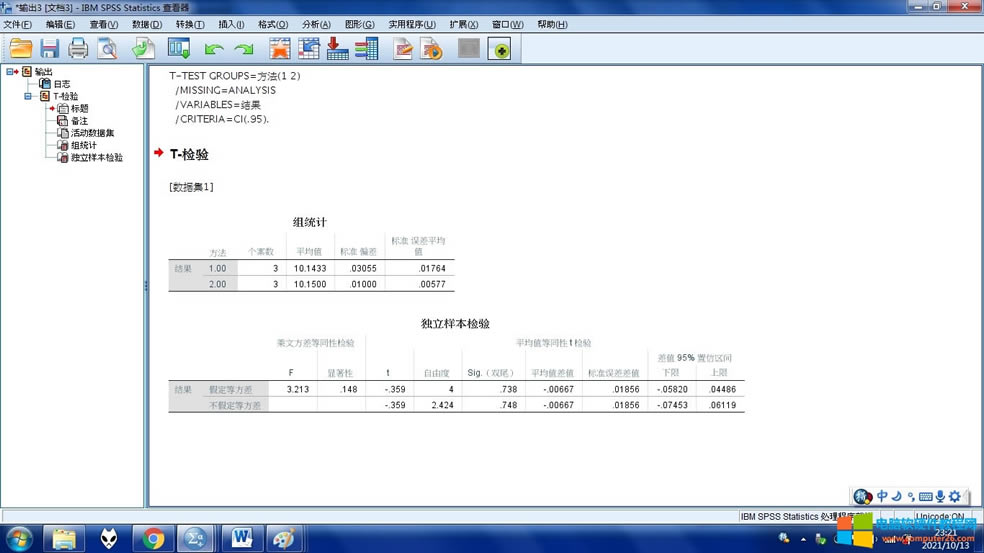Collapse the 输出 root tree node
This screenshot has height=553, width=984.
tap(11, 71)
